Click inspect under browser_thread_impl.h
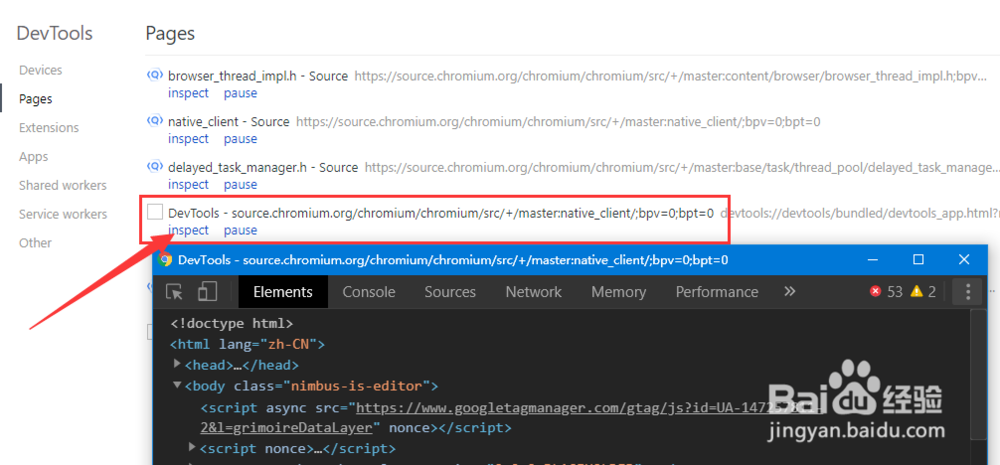 click(x=188, y=93)
